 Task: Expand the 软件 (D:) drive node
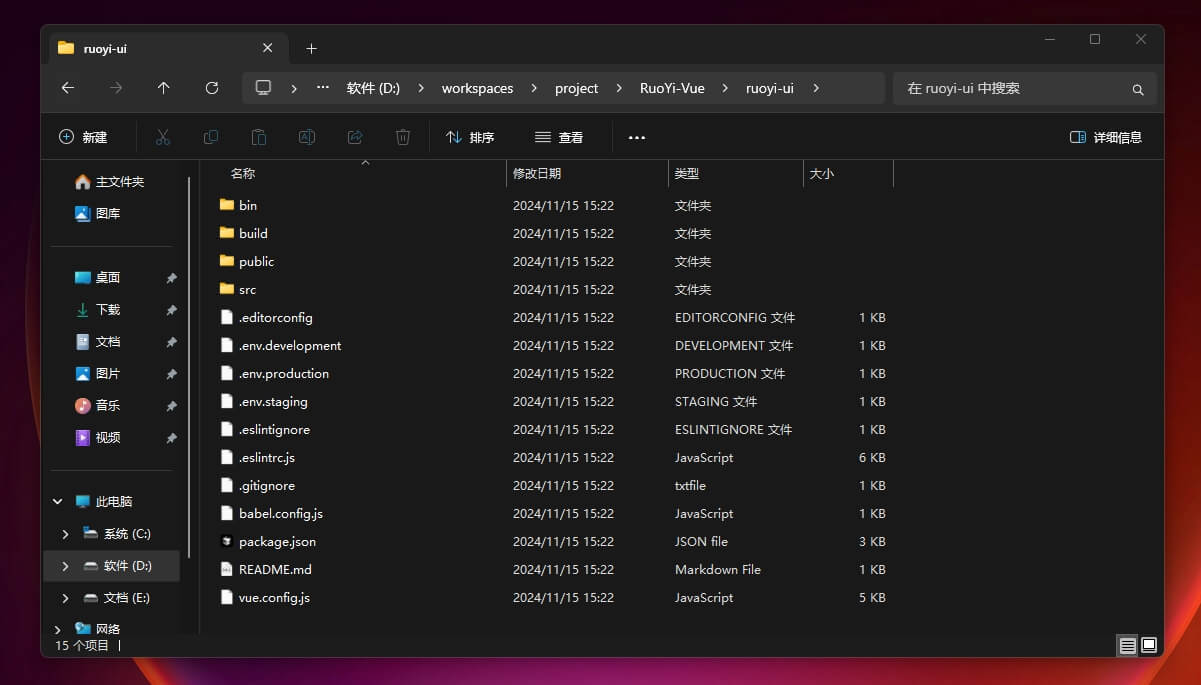click(x=65, y=566)
